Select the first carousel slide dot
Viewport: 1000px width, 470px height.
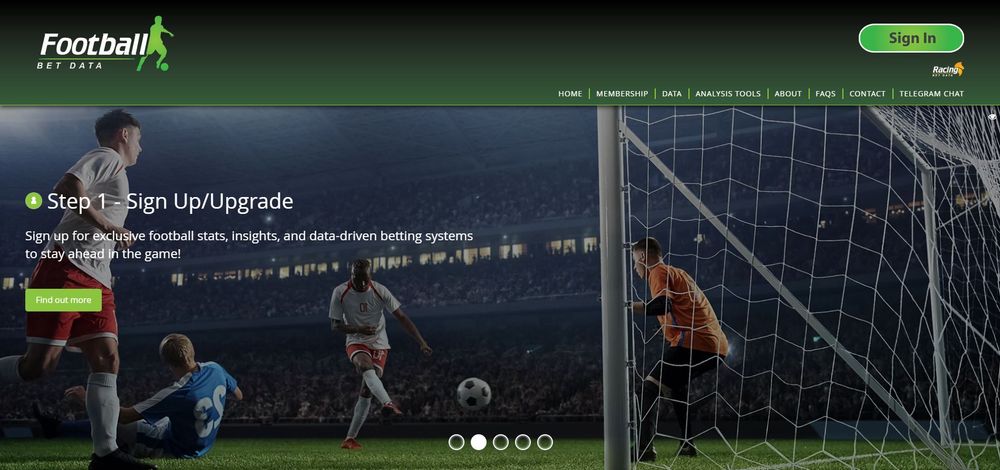click(456, 442)
